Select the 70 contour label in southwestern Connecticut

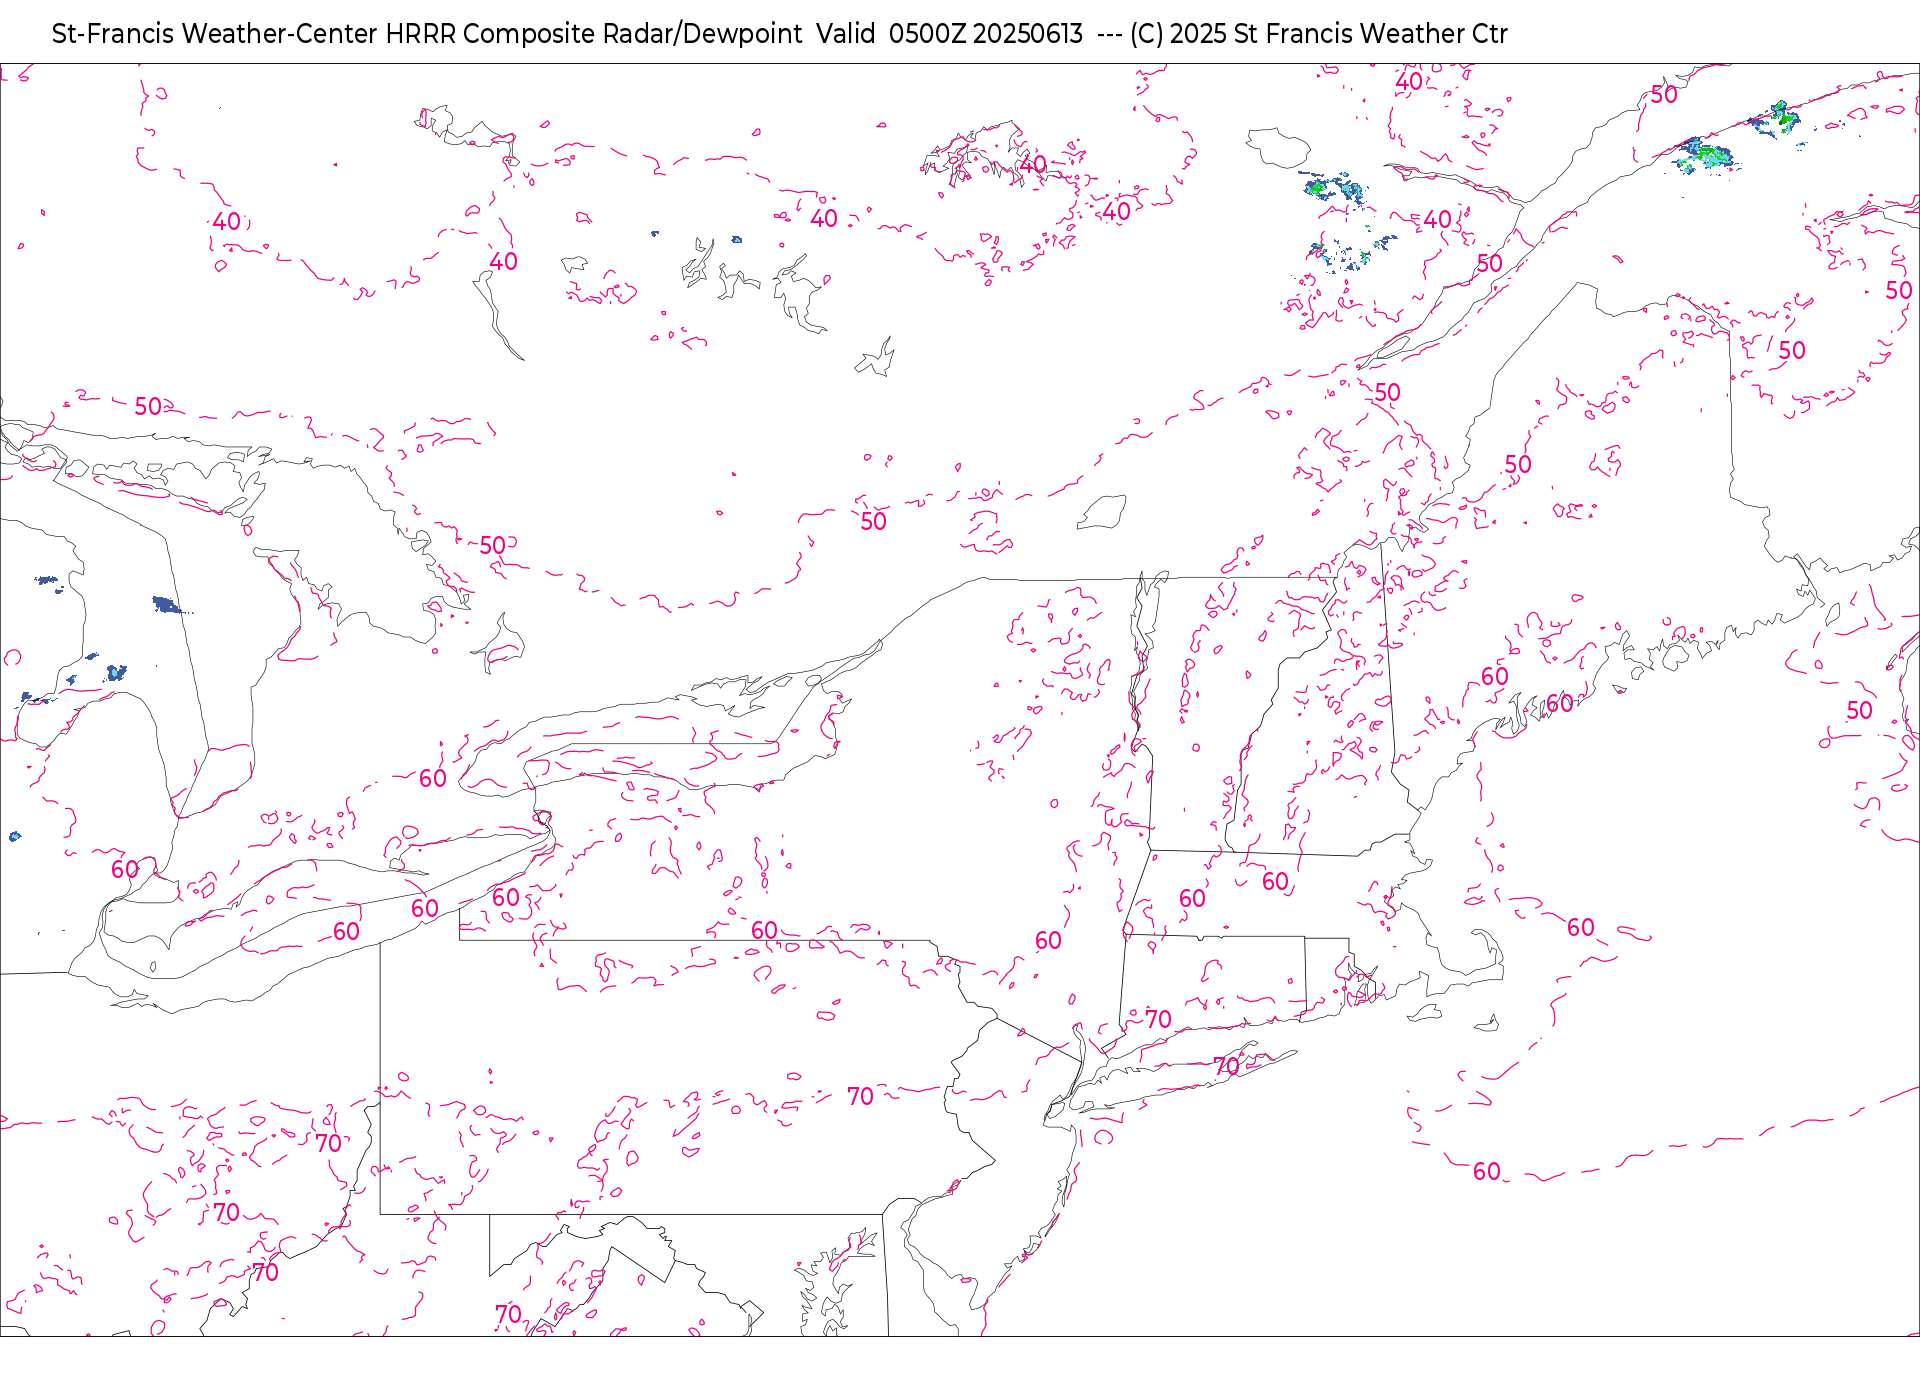tap(1159, 1019)
